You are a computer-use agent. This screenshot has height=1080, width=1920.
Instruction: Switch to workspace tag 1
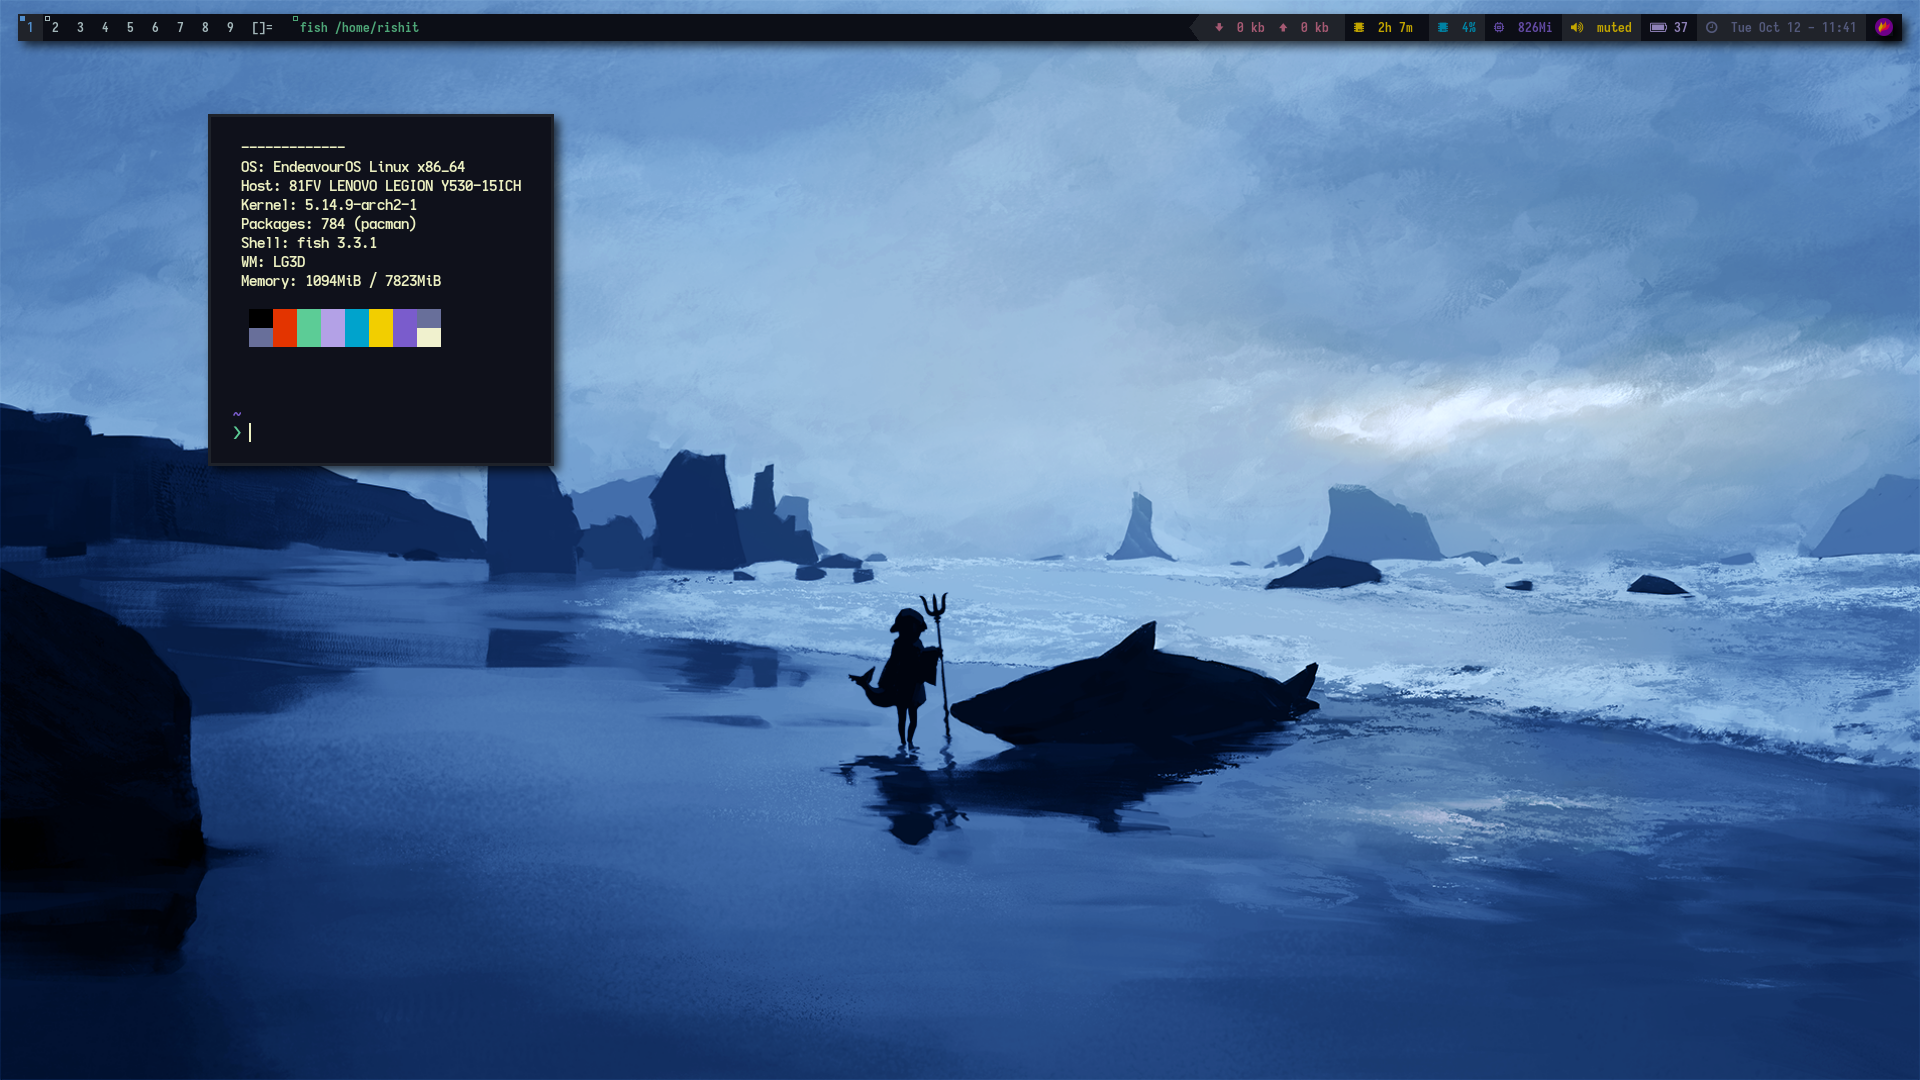coord(30,28)
